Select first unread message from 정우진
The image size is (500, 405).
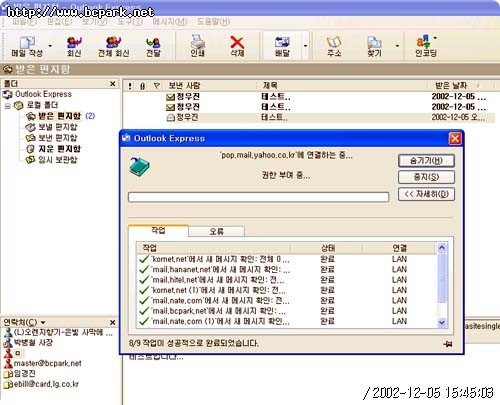pos(309,97)
